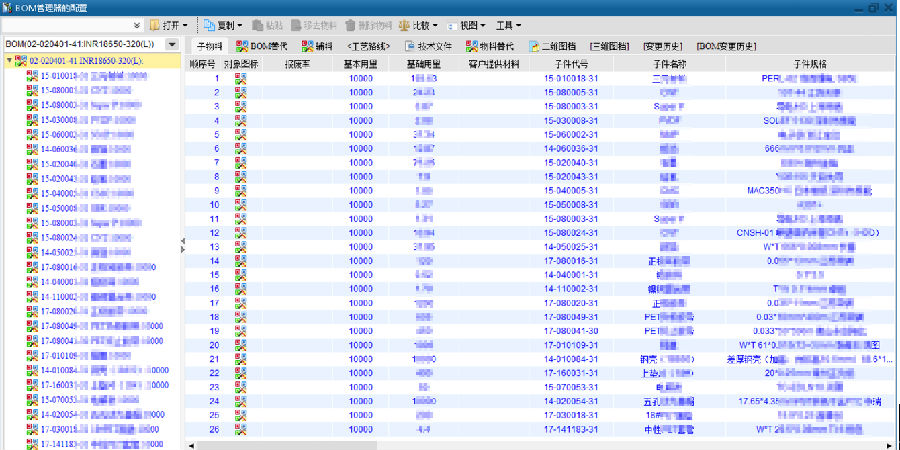Open the 技术文件 tab
This screenshot has height=450, width=900.
pos(429,46)
